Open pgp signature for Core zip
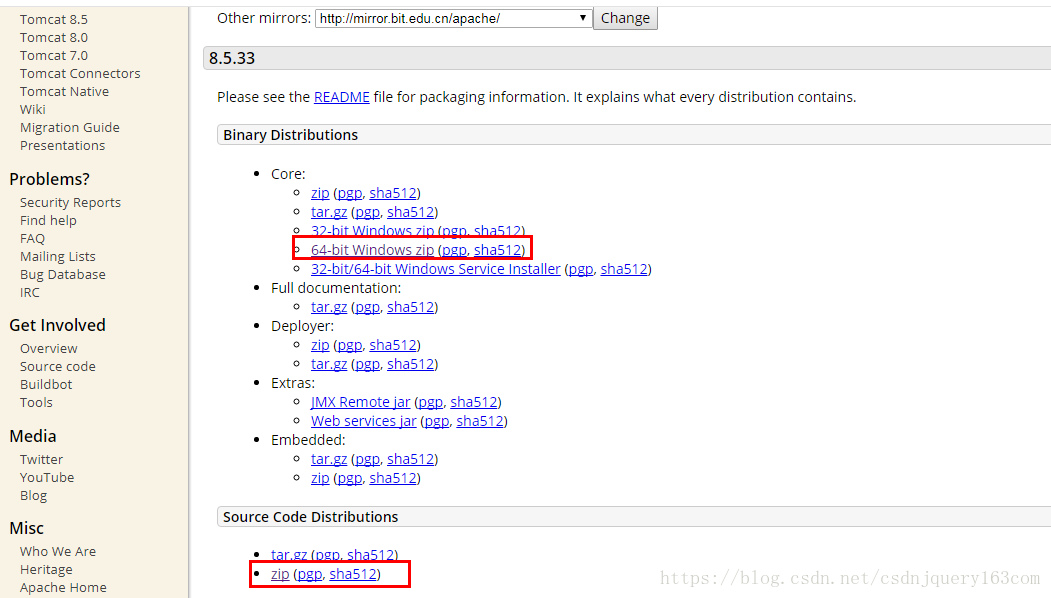The width and height of the screenshot is (1051, 598). [x=349, y=193]
